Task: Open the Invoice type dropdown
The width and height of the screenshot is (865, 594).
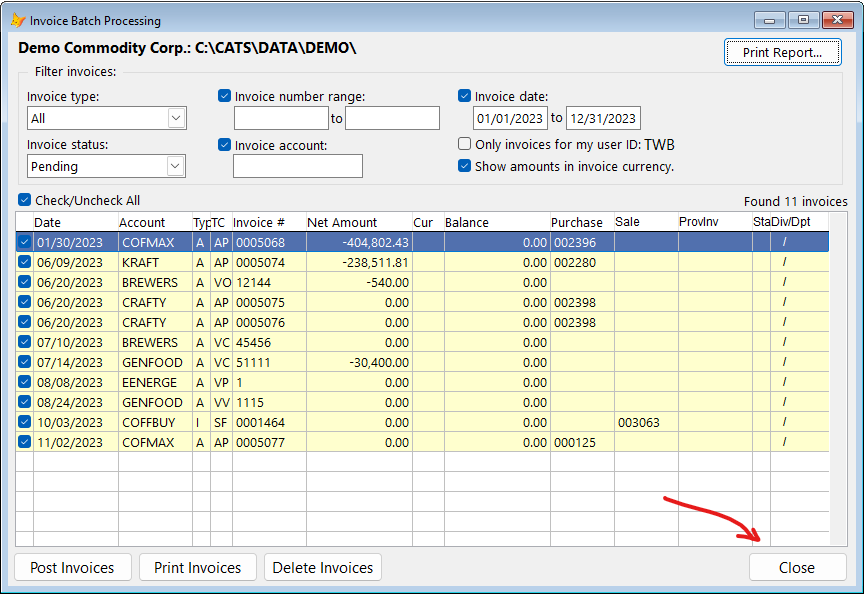Action: (176, 118)
